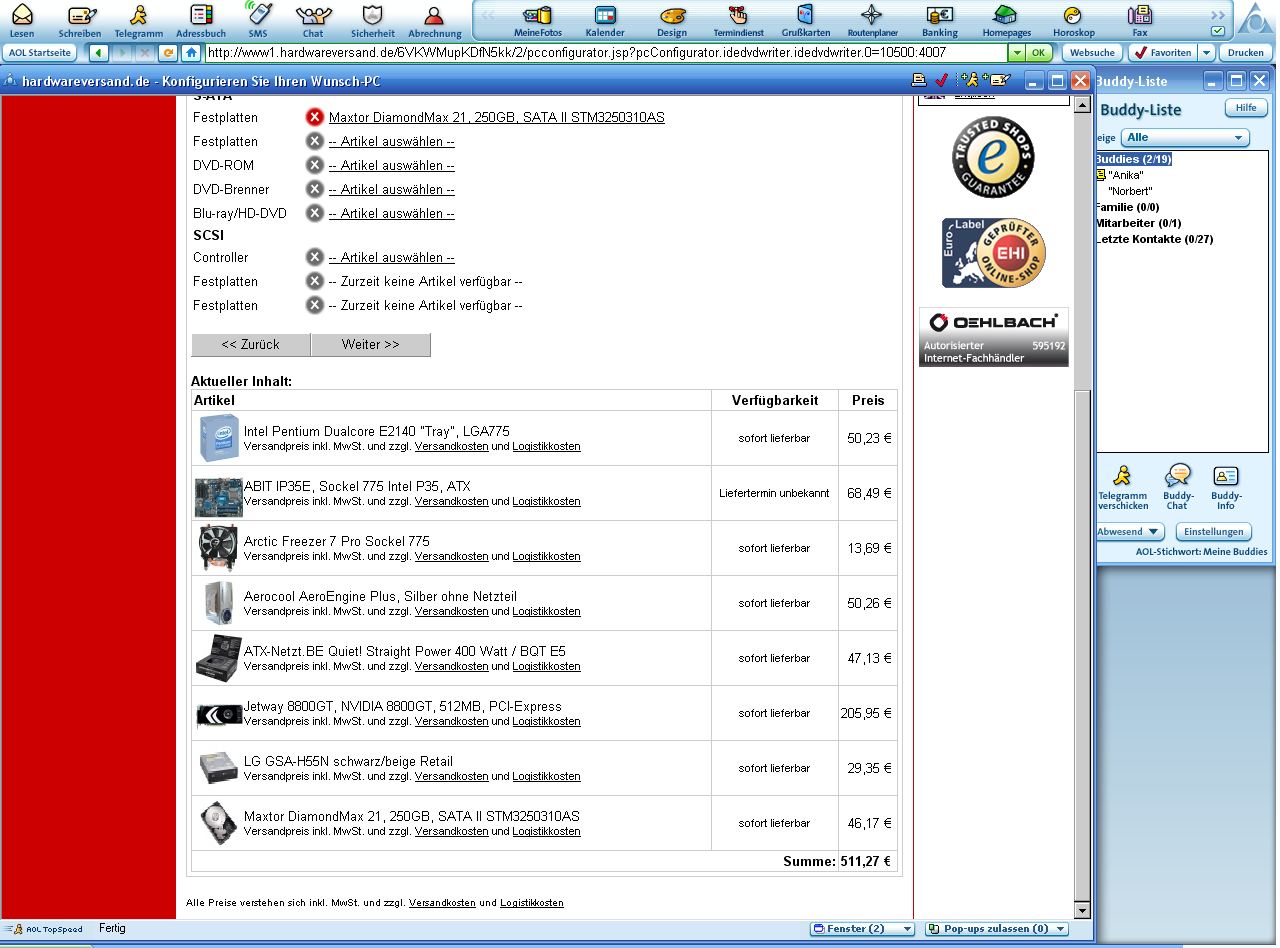
Task: Click the printer icon in browser title bar
Action: (919, 80)
